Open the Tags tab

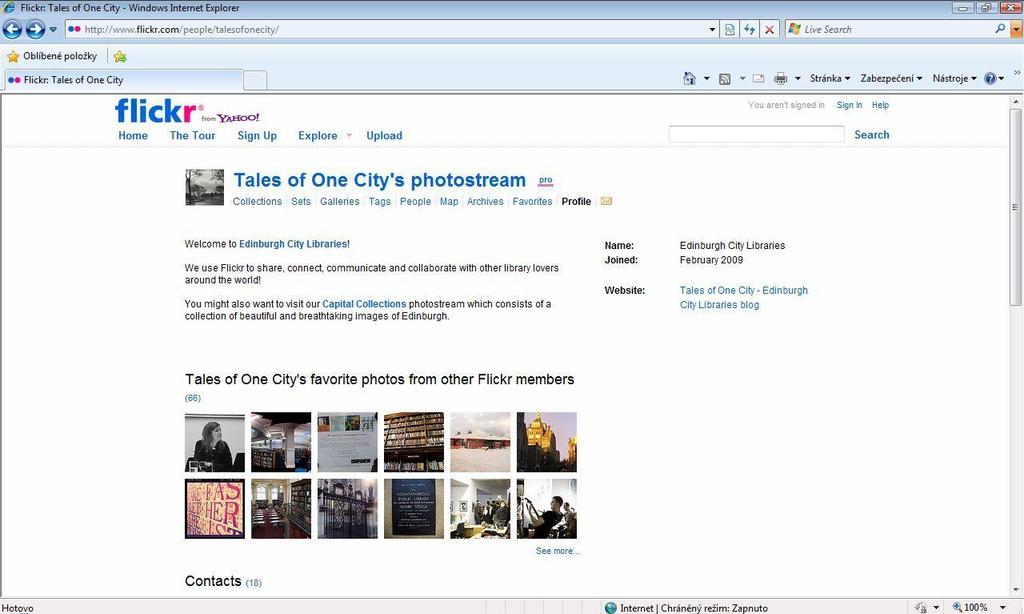379,202
